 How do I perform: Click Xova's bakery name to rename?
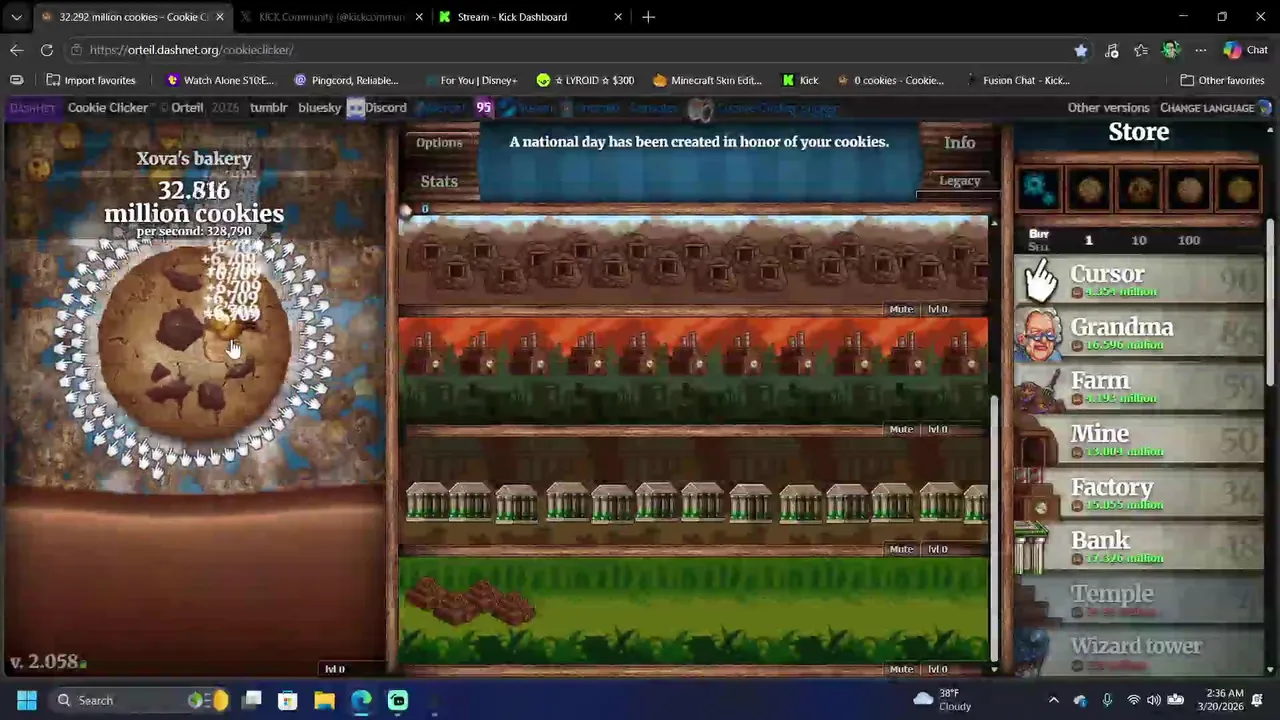point(194,159)
